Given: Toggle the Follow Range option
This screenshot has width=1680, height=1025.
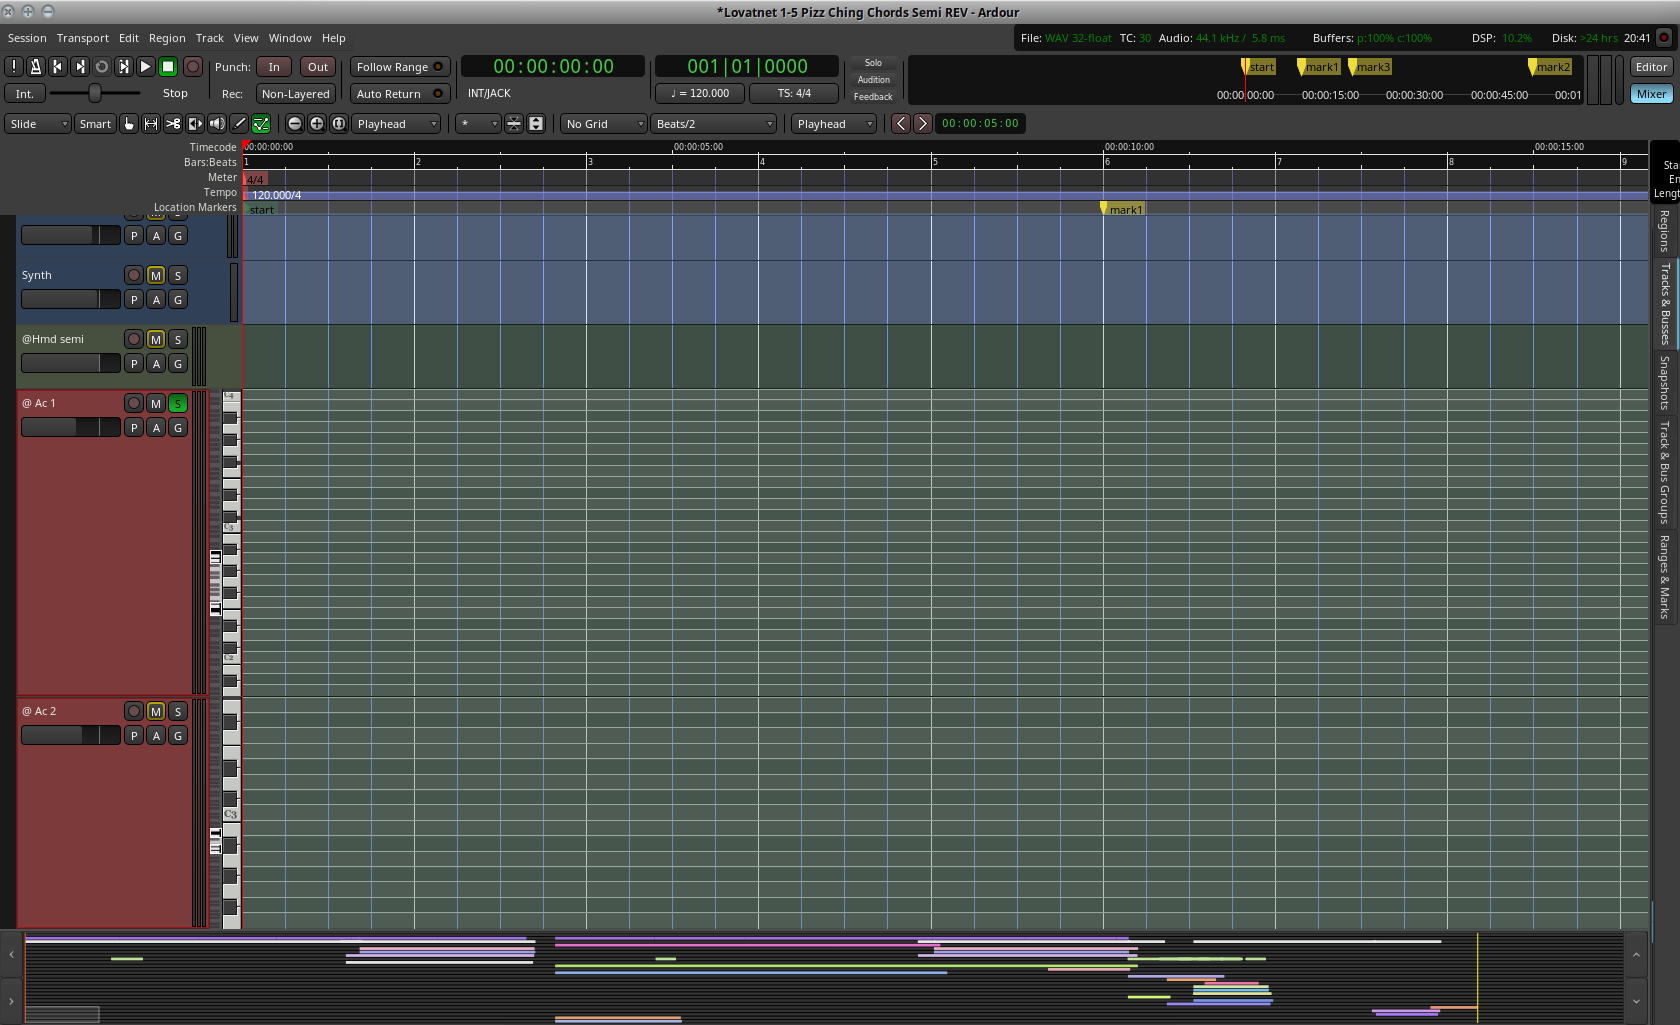Looking at the screenshot, I should coord(399,67).
